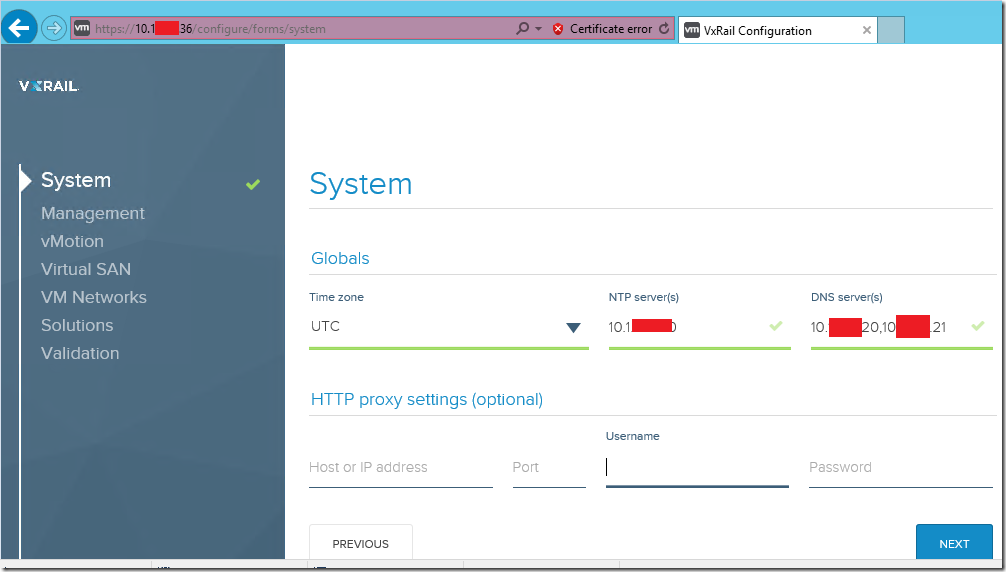The width and height of the screenshot is (1006, 572).
Task: Refresh the page with reload icon
Action: 664,29
